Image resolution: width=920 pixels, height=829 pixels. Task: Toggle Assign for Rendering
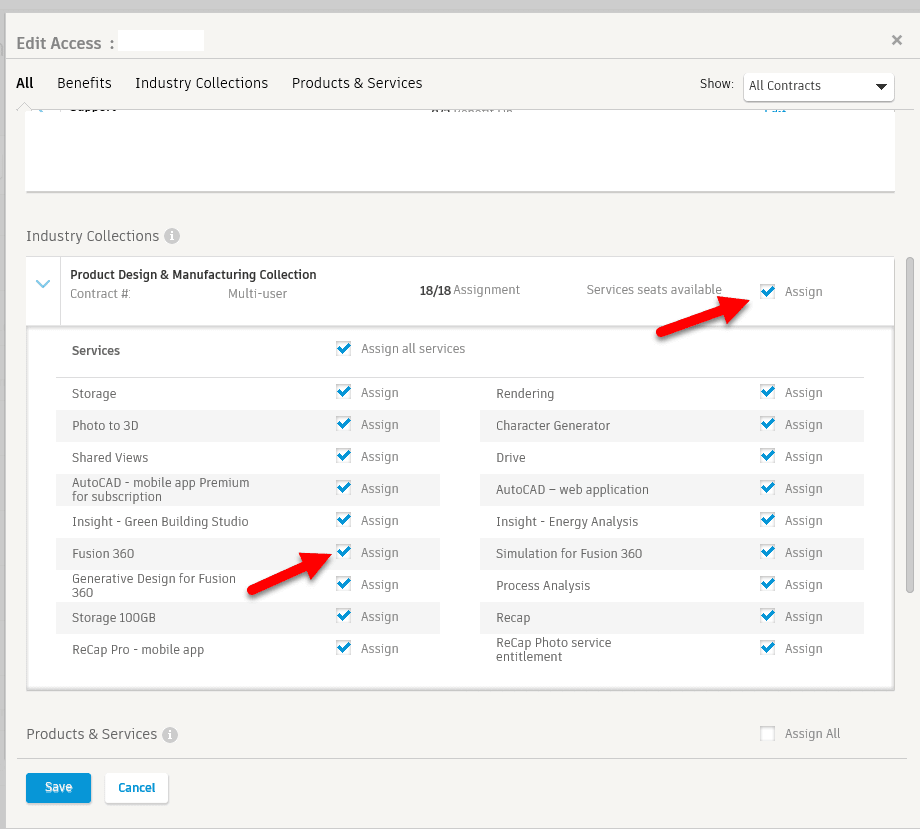tap(767, 392)
